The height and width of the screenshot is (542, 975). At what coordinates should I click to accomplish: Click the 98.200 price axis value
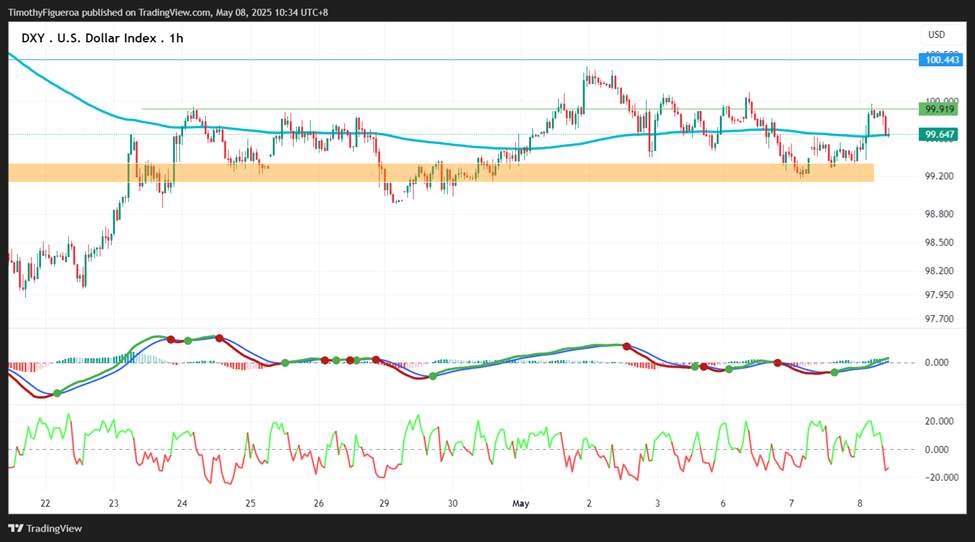pyautogui.click(x=939, y=271)
